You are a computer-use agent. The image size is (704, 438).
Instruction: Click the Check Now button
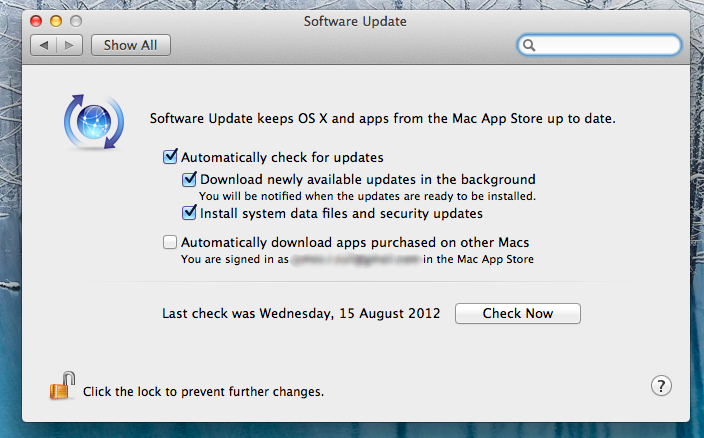[518, 313]
